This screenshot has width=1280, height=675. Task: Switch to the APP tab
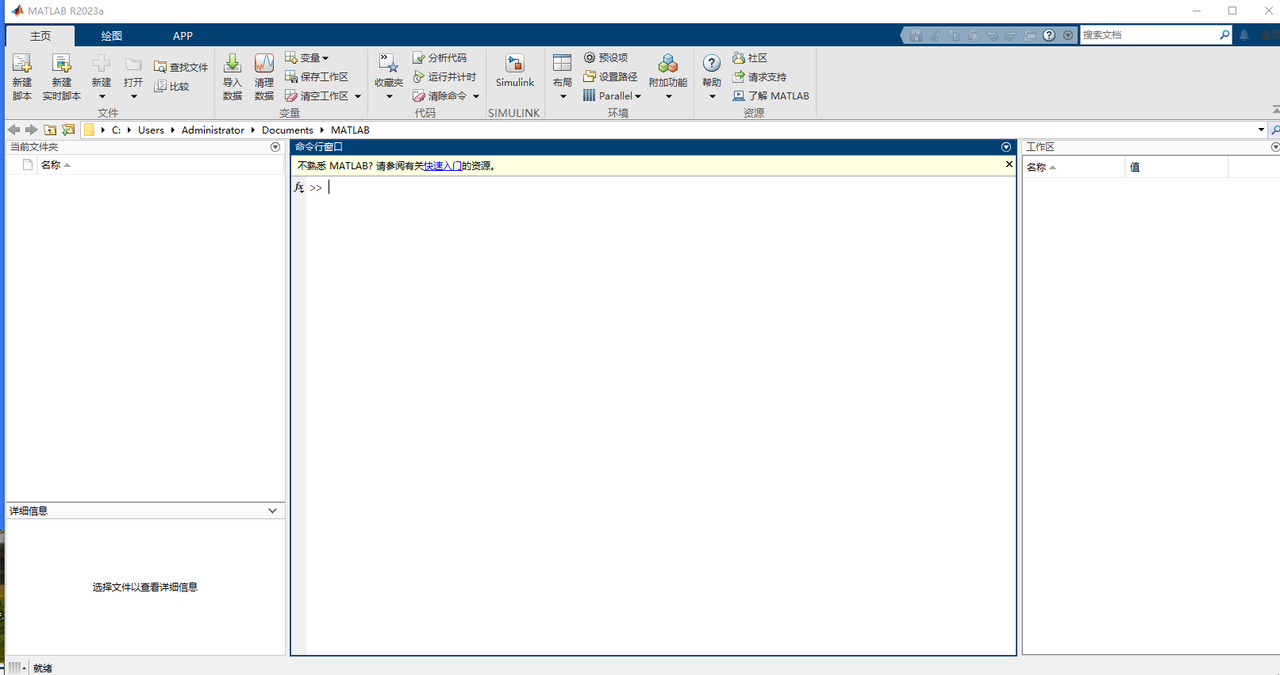pyautogui.click(x=182, y=36)
